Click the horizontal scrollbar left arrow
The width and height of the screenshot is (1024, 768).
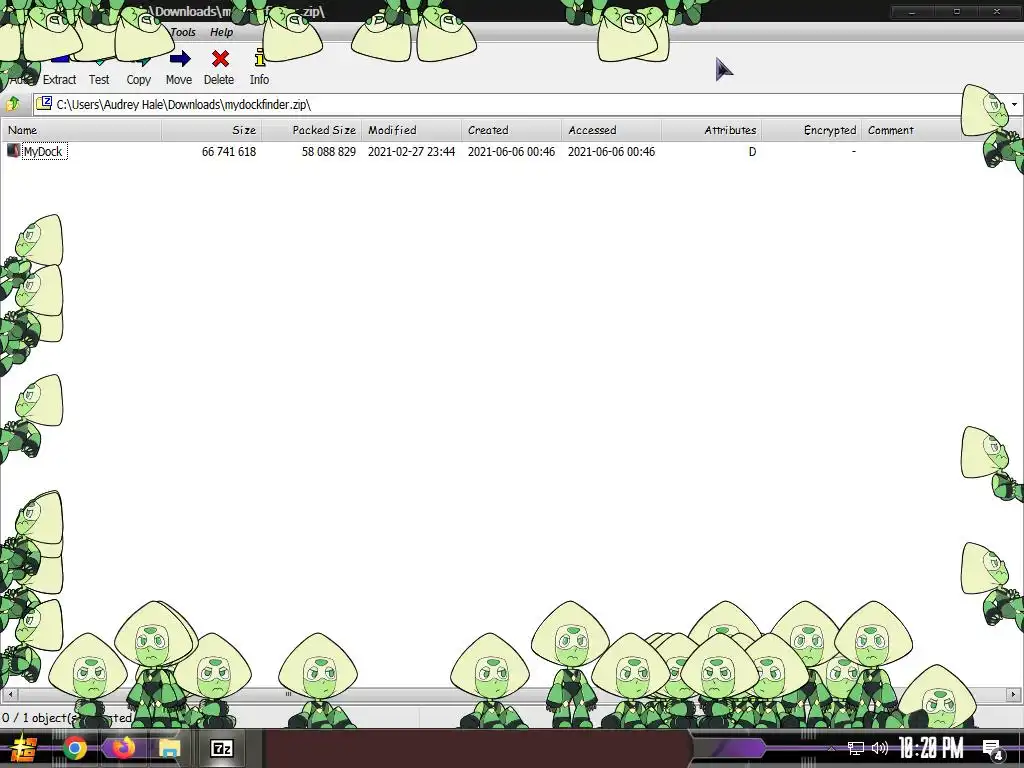(10, 694)
